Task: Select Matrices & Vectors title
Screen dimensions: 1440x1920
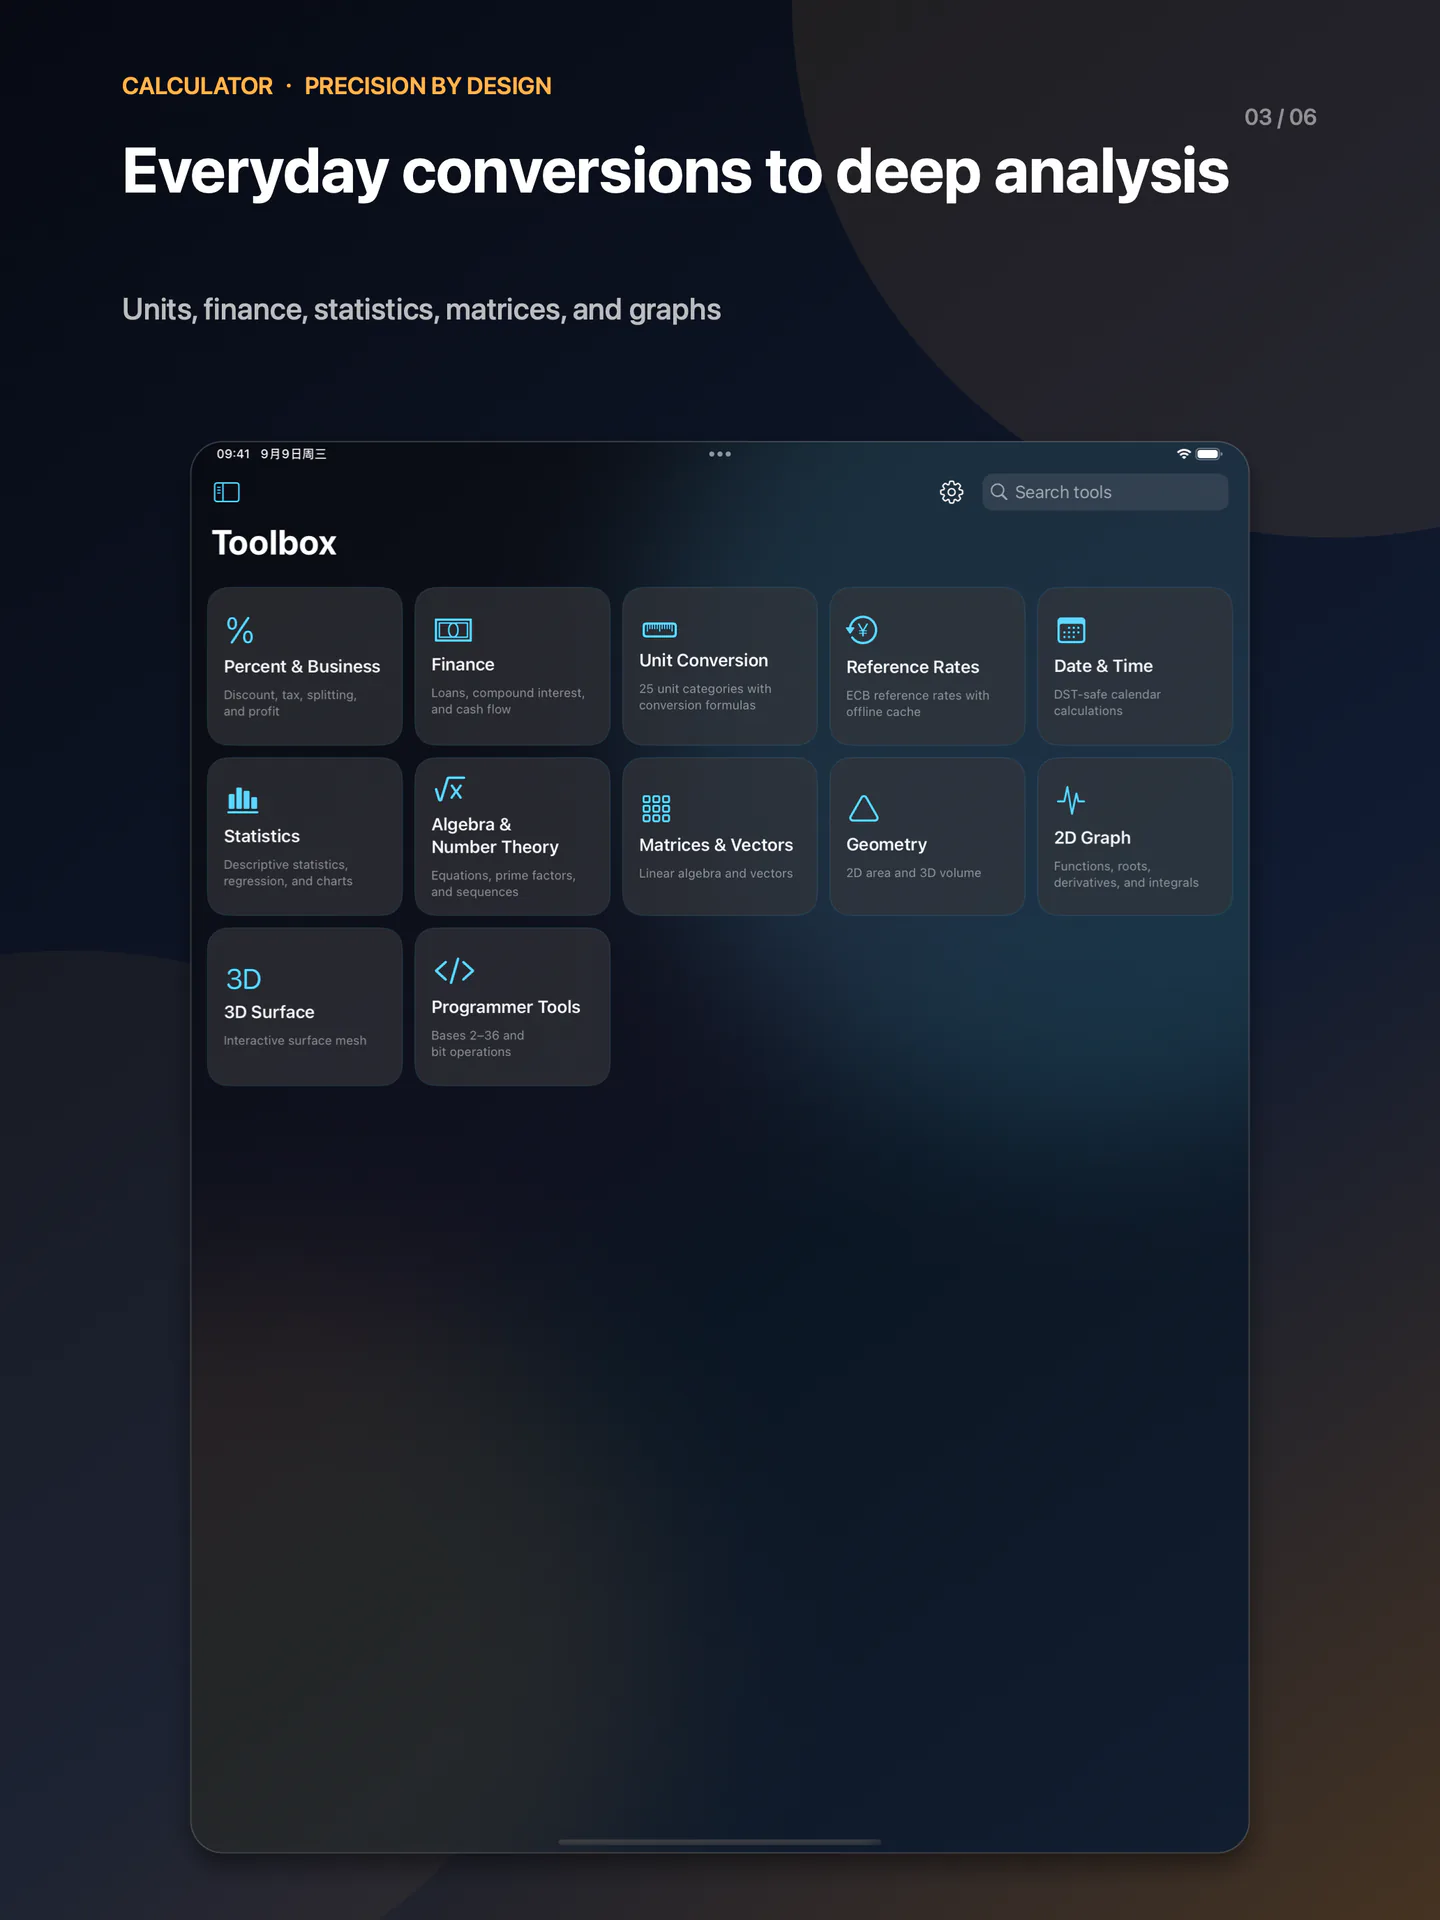Action: (716, 845)
